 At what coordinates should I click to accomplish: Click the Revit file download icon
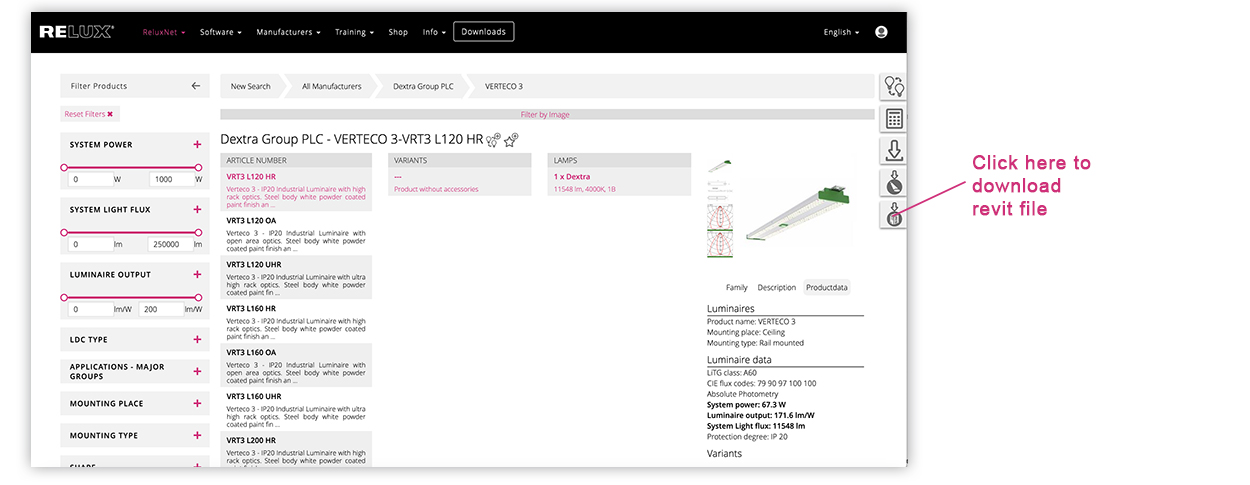(893, 214)
